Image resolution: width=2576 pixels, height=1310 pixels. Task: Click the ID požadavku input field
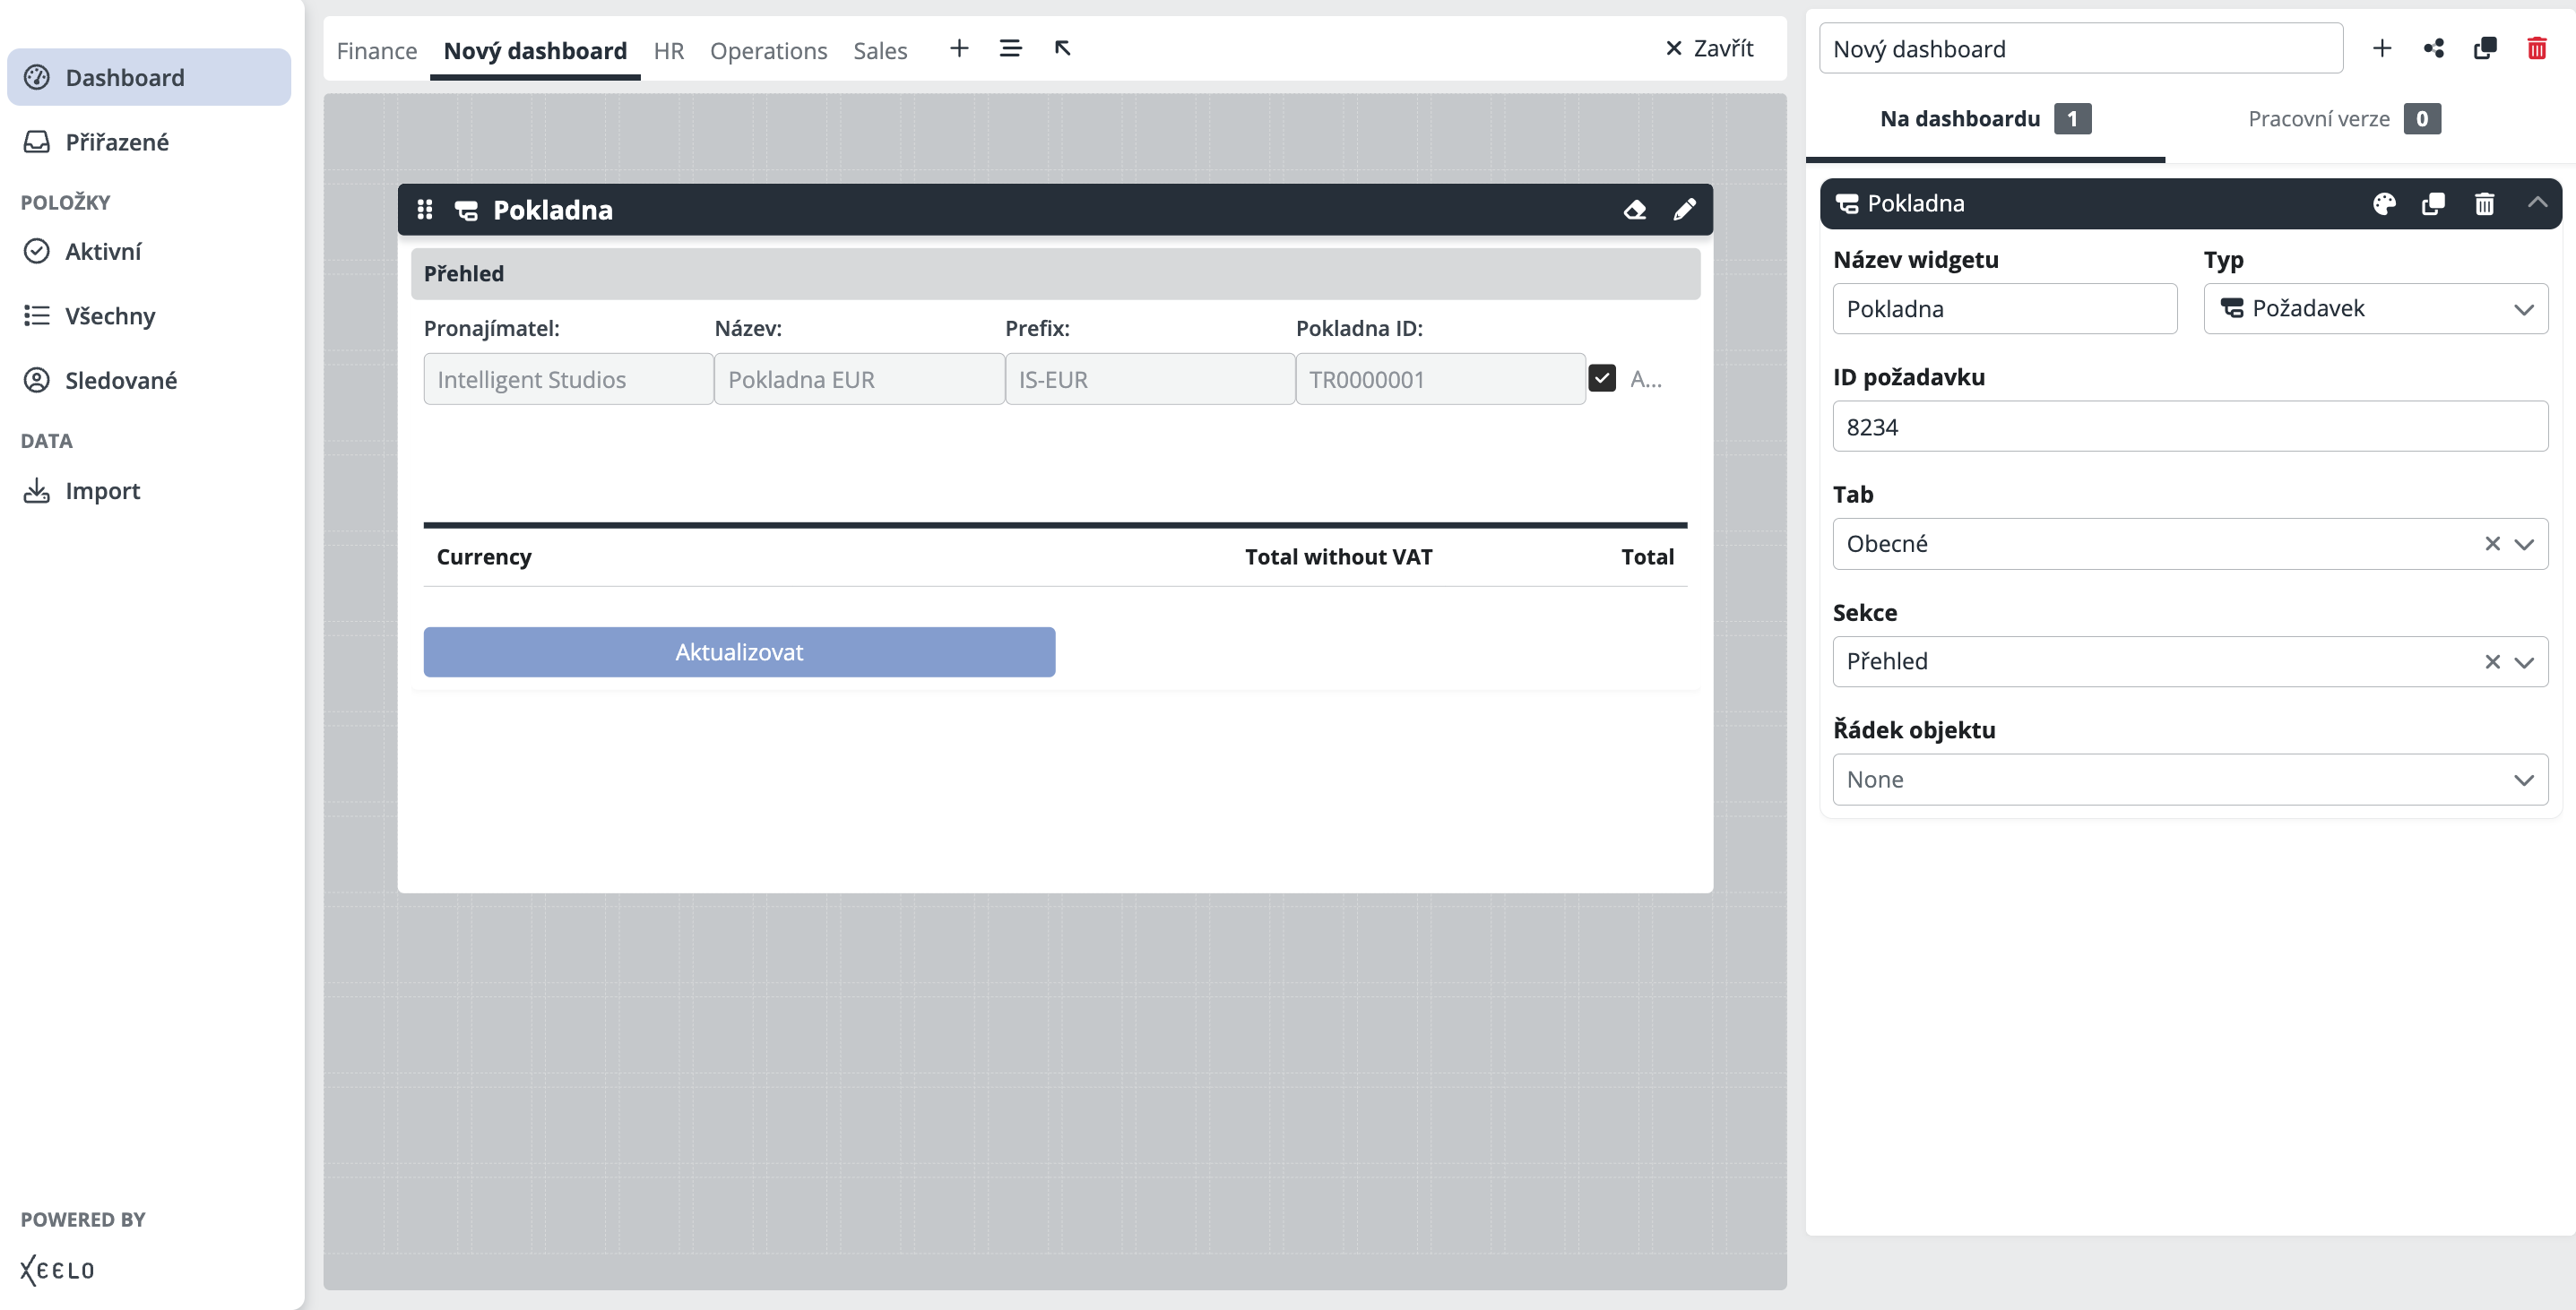pos(2190,427)
